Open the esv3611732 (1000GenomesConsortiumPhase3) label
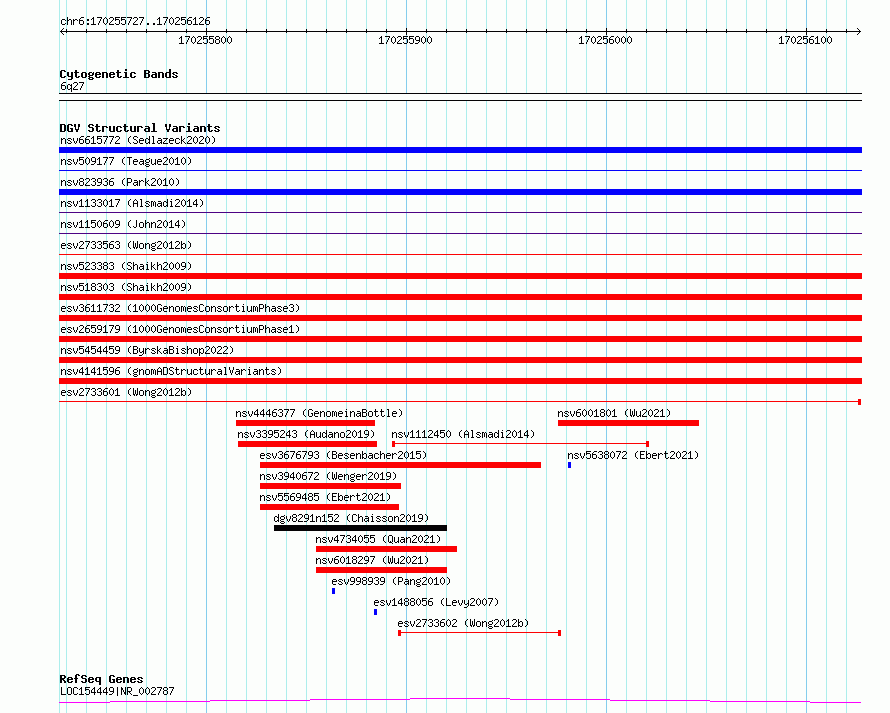This screenshot has width=890, height=713. pyautogui.click(x=180, y=308)
